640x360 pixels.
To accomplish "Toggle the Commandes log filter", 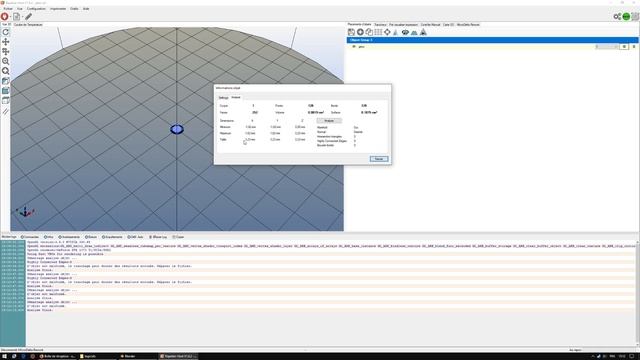I will pos(30,237).
